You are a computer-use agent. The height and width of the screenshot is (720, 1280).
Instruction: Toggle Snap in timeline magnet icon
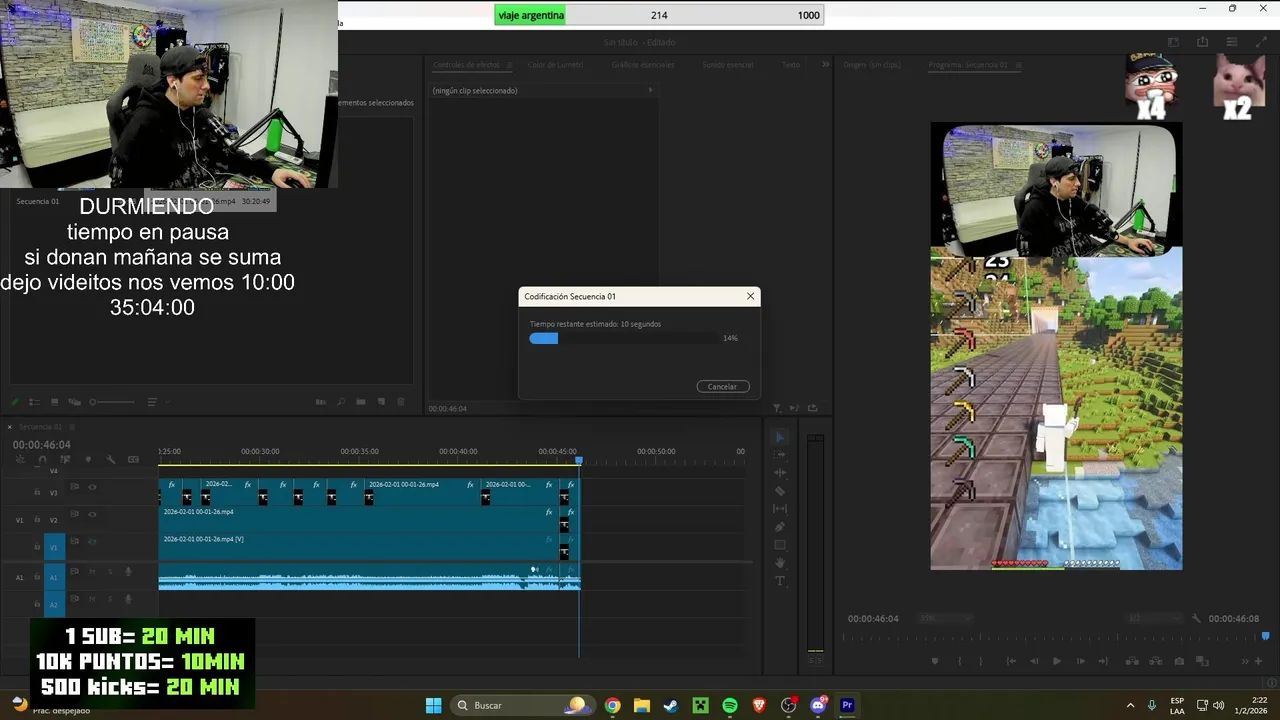(x=42, y=460)
